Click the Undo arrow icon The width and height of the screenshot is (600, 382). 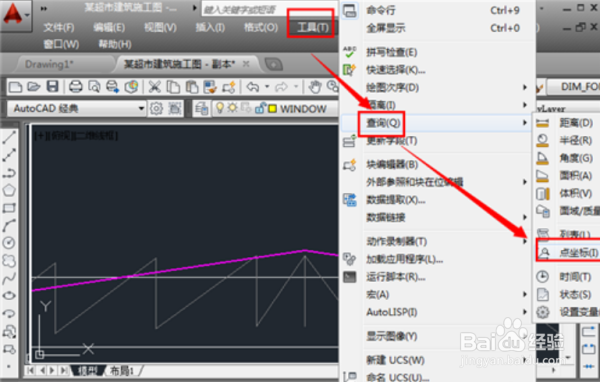coord(253,87)
